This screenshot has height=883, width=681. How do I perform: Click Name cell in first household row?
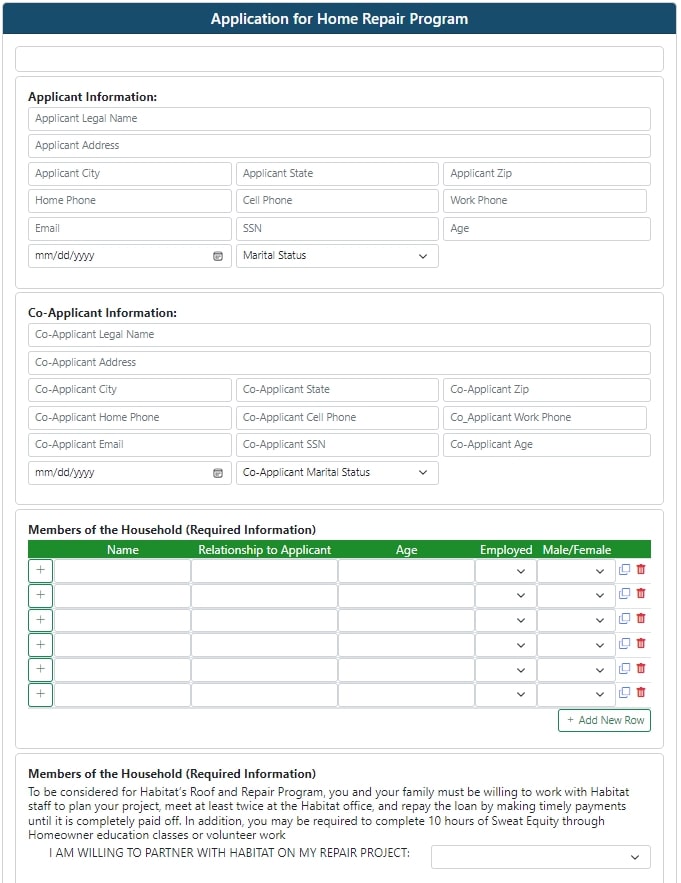[122, 571]
